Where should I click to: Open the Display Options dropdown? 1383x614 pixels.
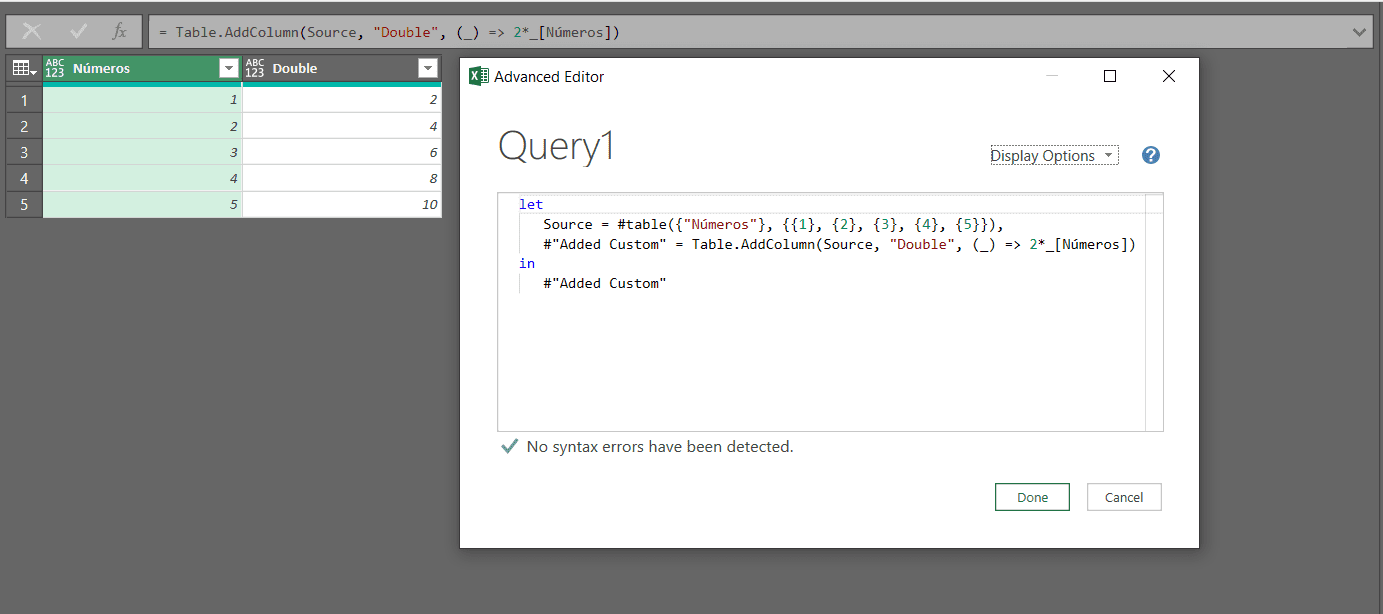(1053, 155)
